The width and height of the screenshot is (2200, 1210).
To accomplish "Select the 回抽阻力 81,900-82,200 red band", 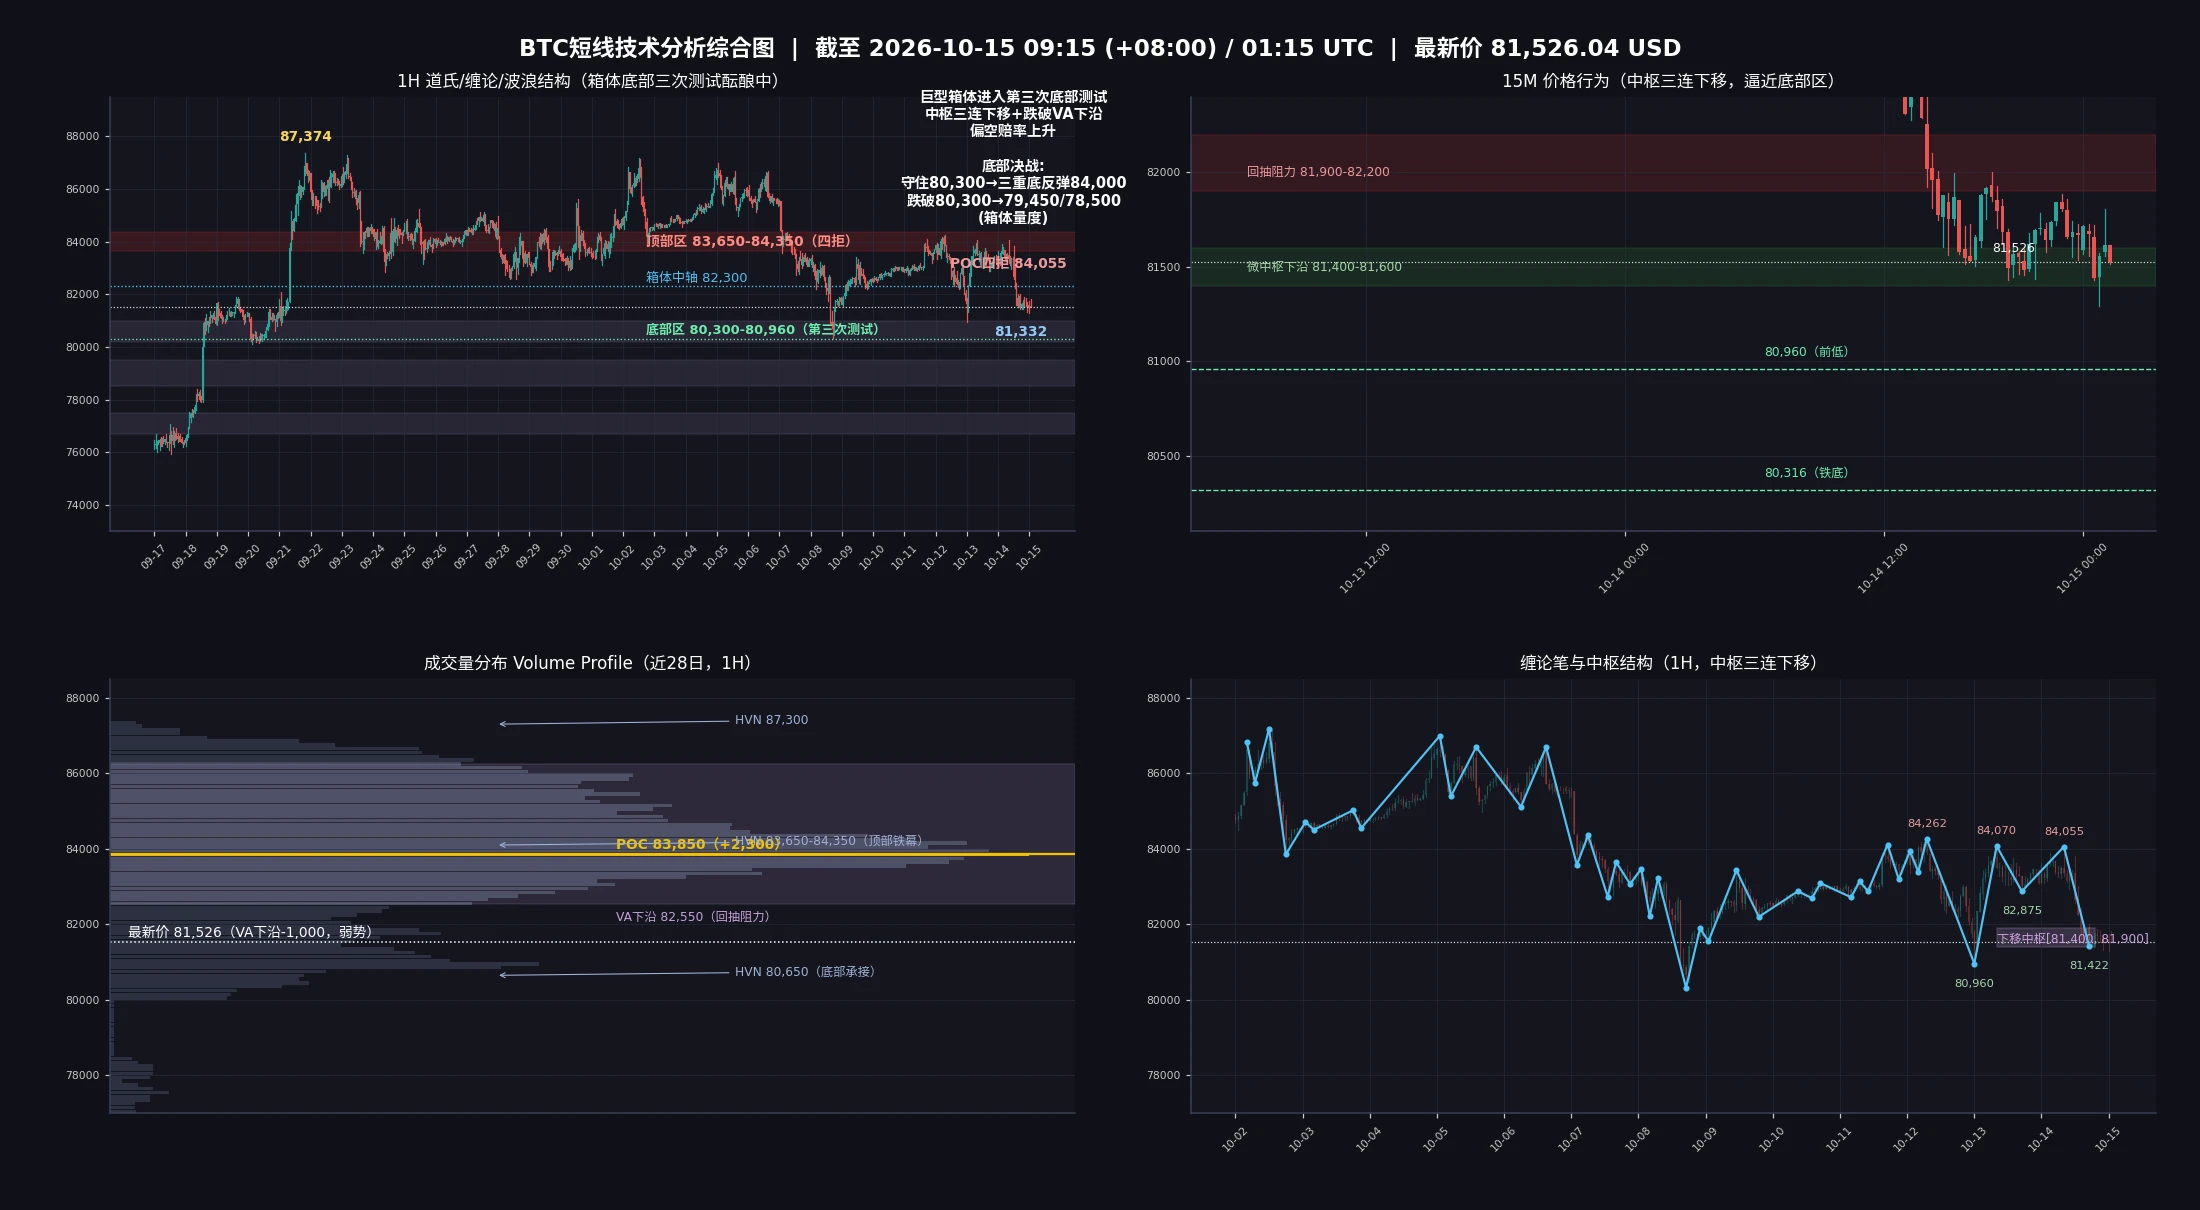I will point(1672,162).
